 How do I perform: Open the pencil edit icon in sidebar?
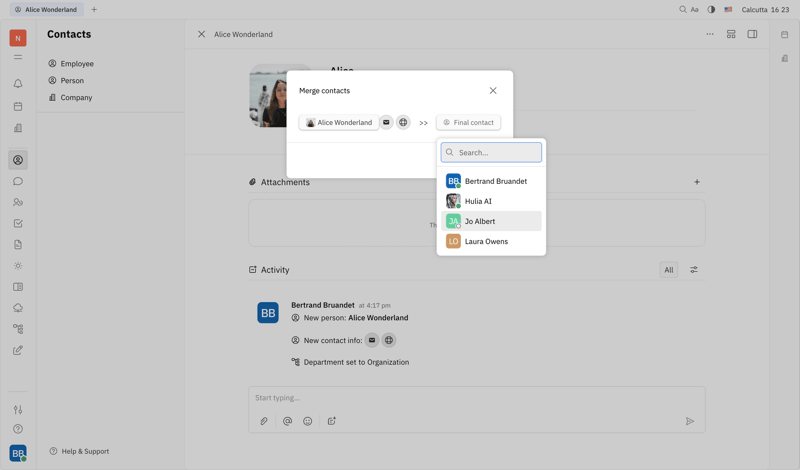click(18, 350)
